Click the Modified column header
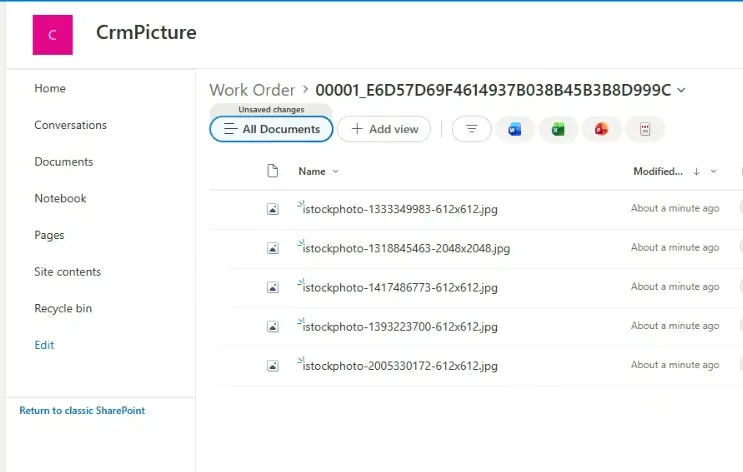The image size is (743, 472). pos(658,172)
